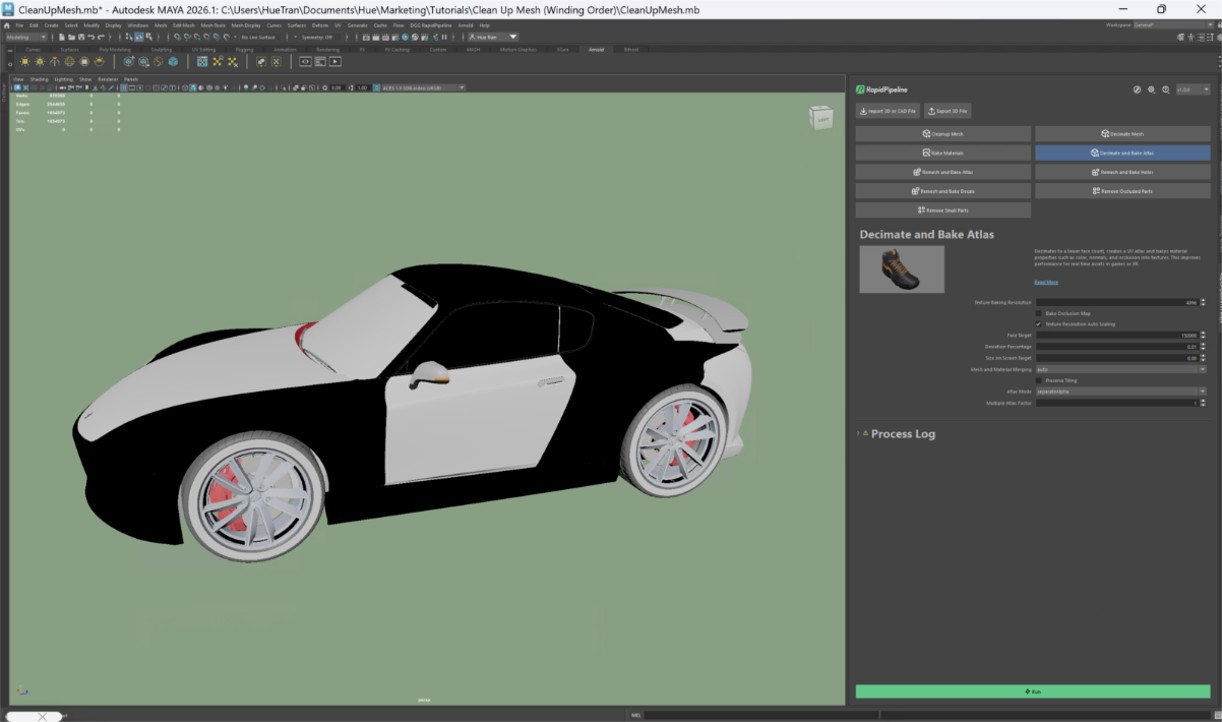Click the Deviation Percentage input field
The height and width of the screenshot is (722, 1222).
1116,346
